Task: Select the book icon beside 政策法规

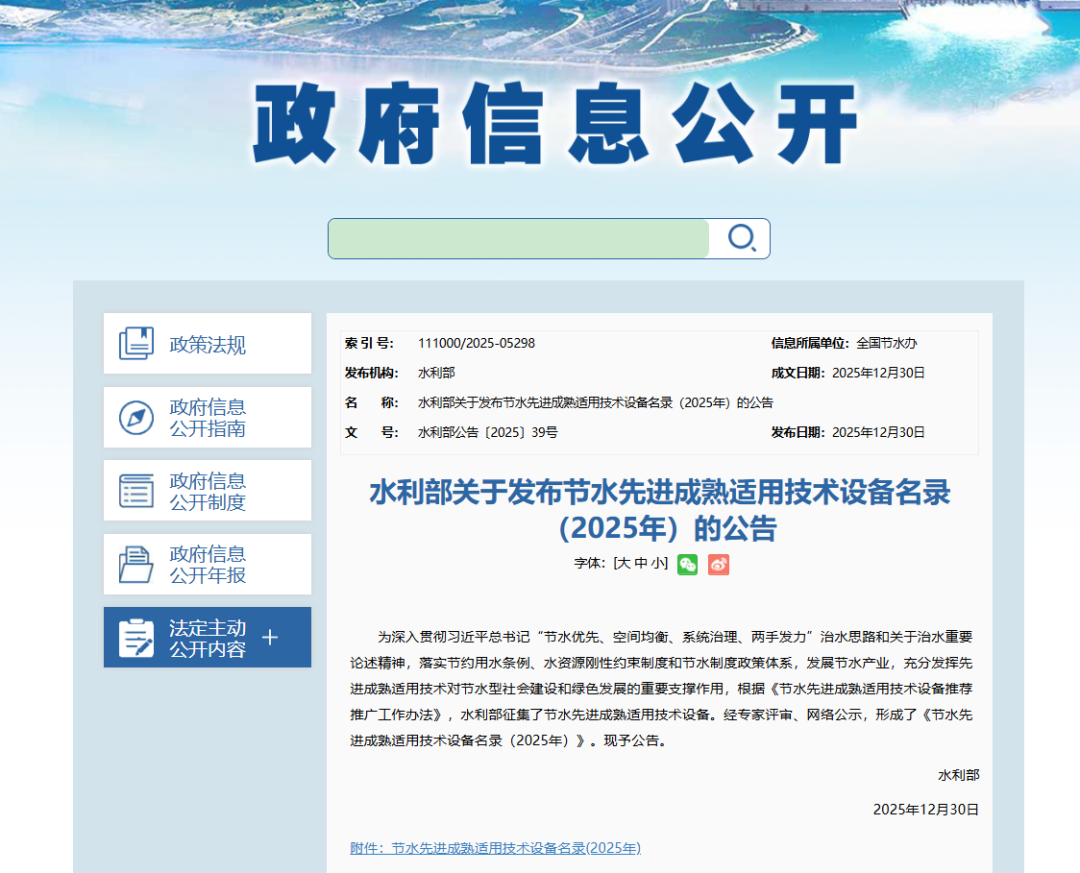Action: [135, 343]
